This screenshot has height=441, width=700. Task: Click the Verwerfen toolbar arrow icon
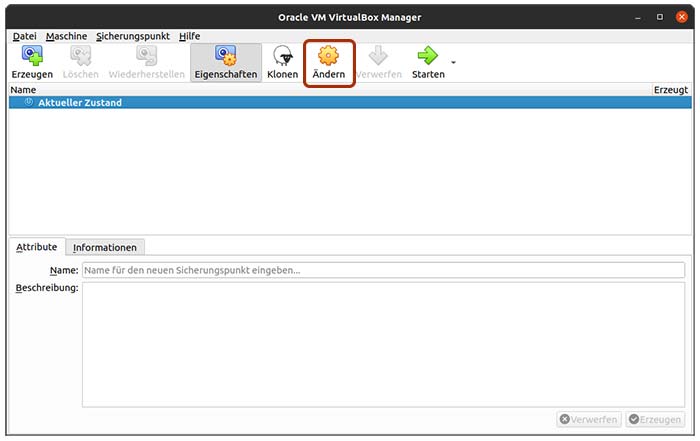(379, 55)
